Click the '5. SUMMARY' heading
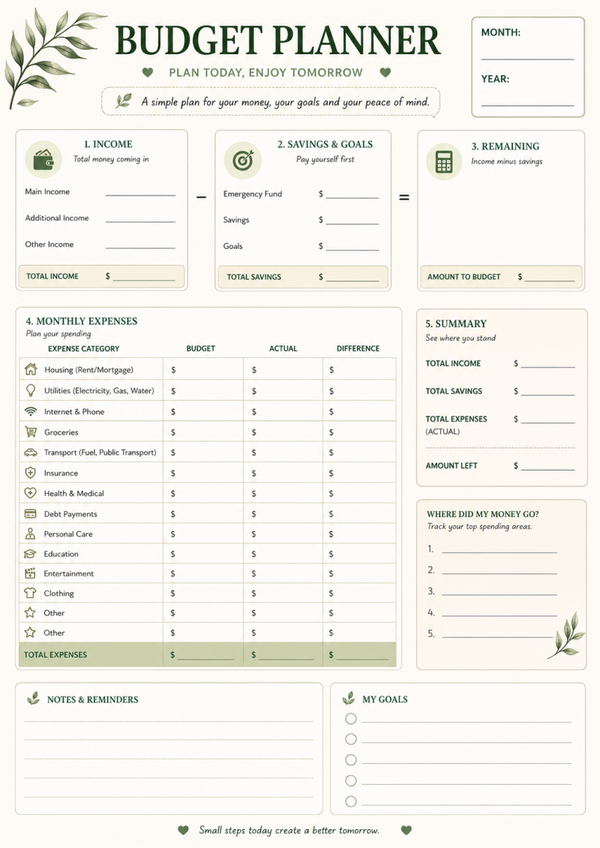Screen dimensions: 600x848 456,323
